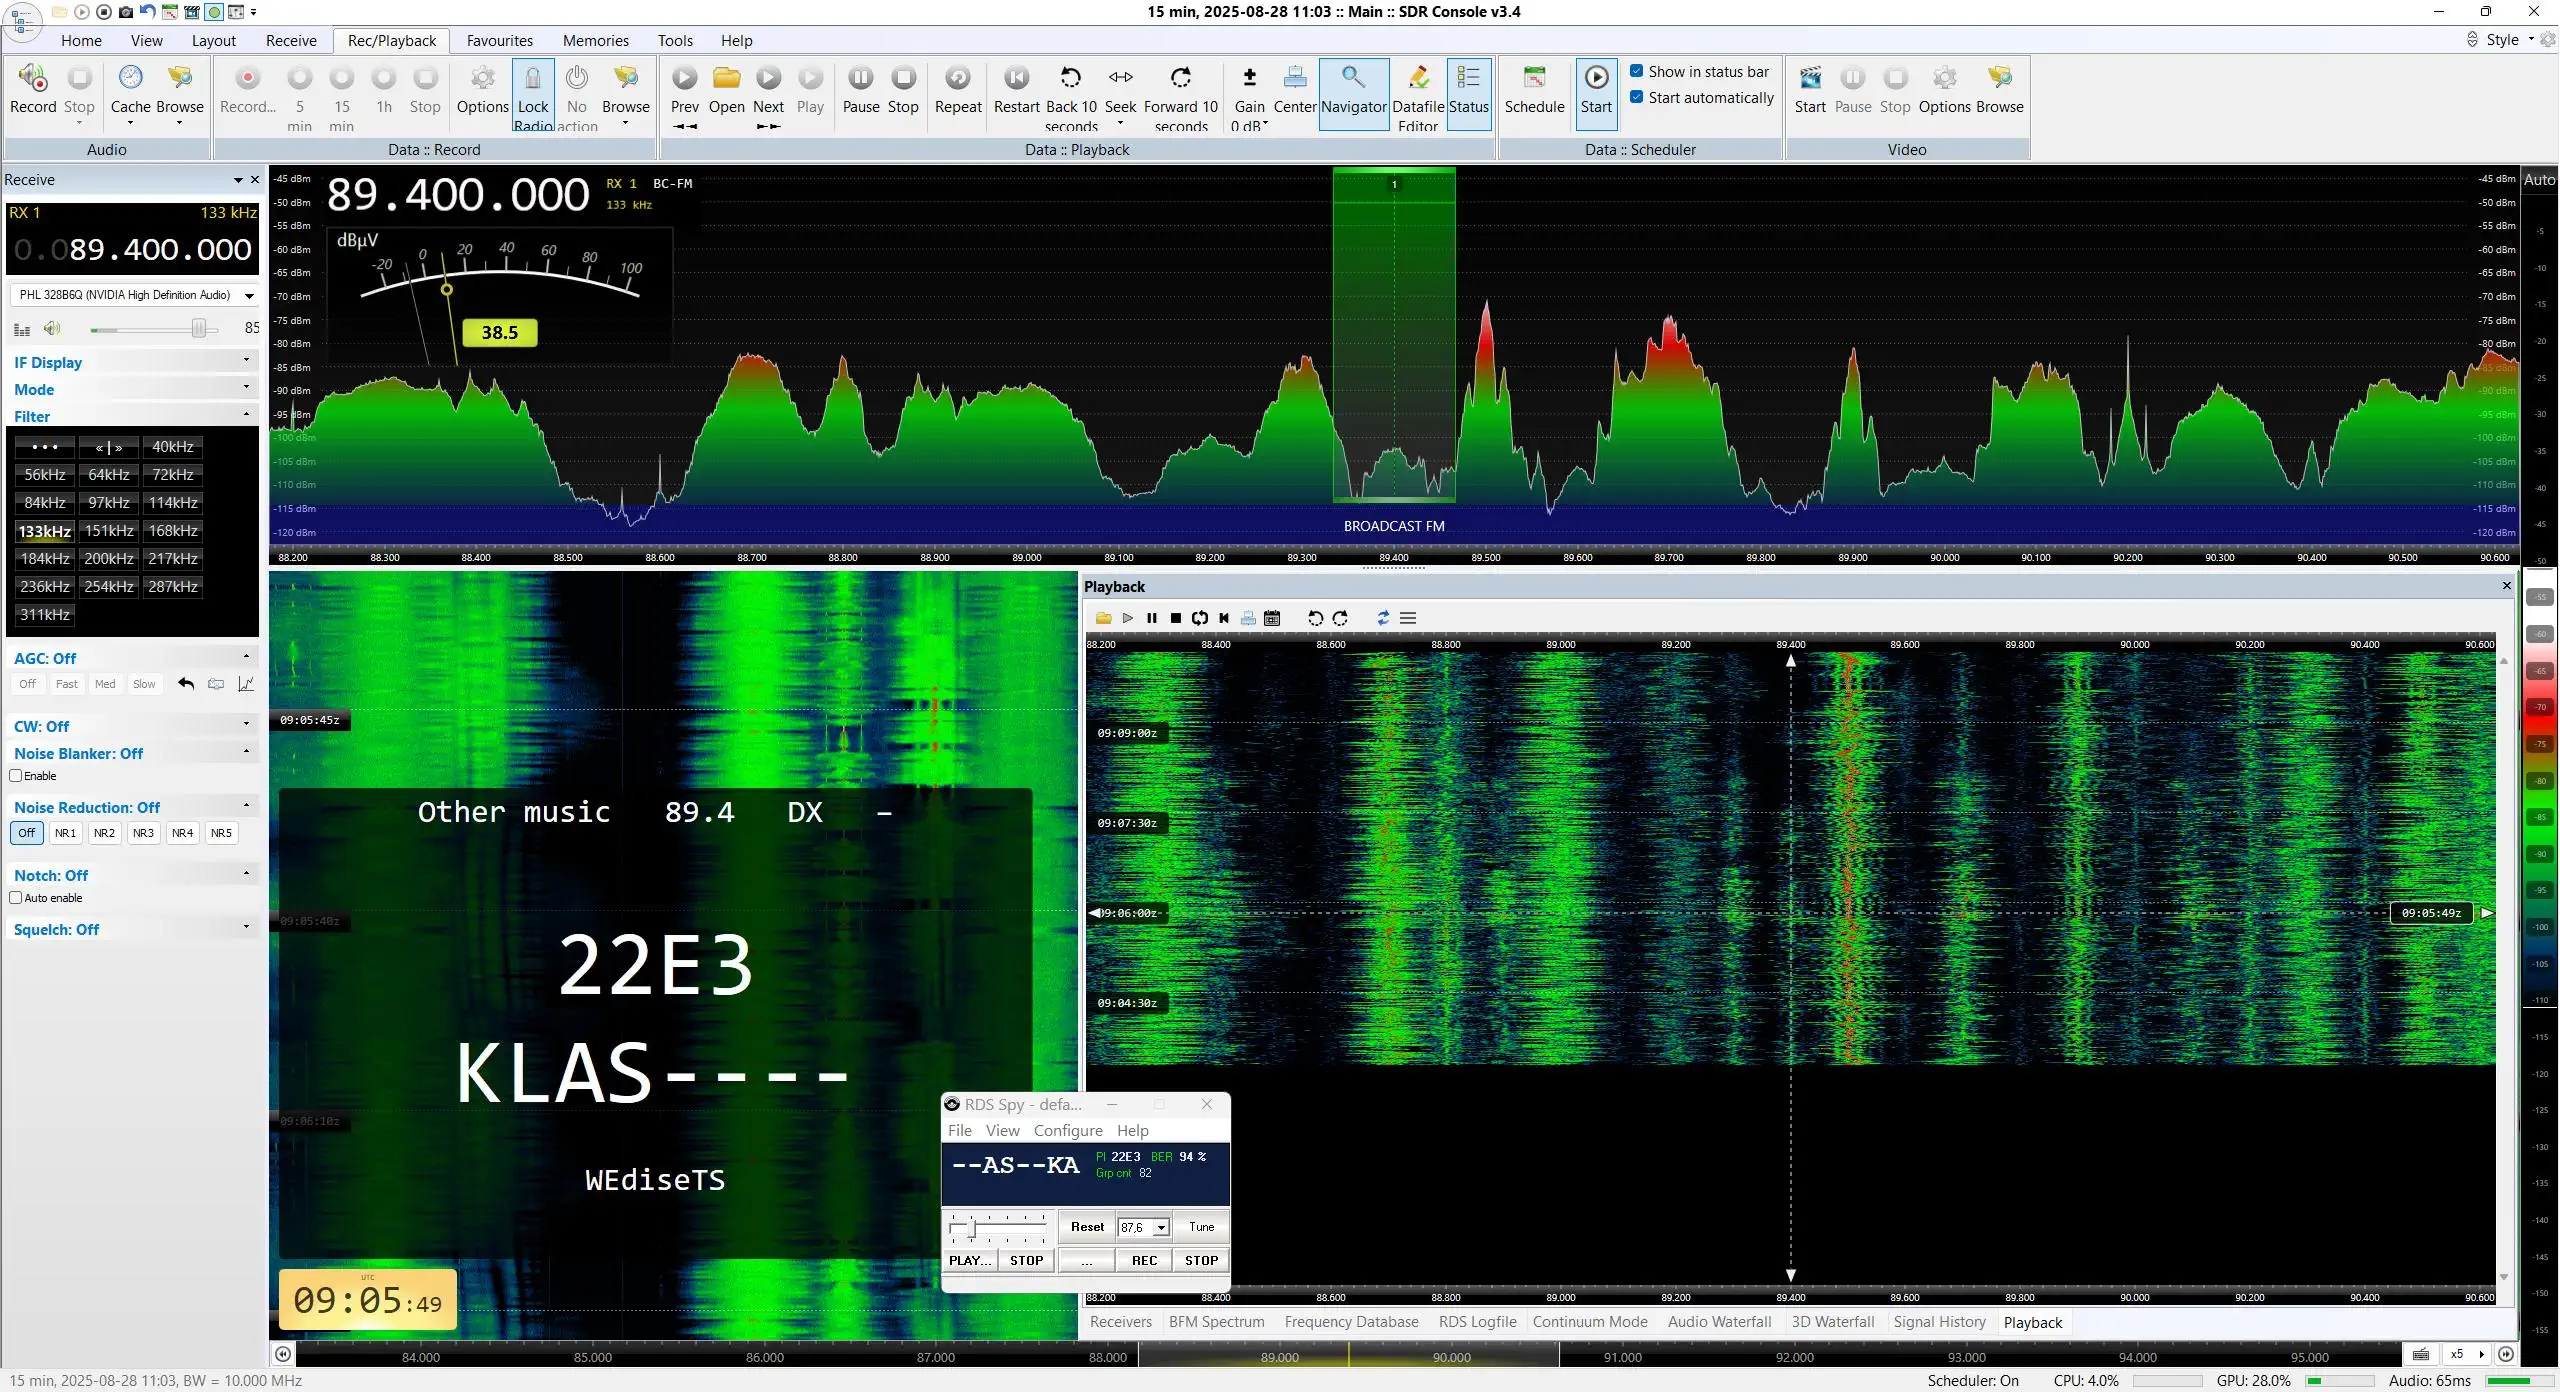Image resolution: width=2560 pixels, height=1392 pixels.
Task: Toggle Show in status bar checkbox
Action: click(1637, 71)
